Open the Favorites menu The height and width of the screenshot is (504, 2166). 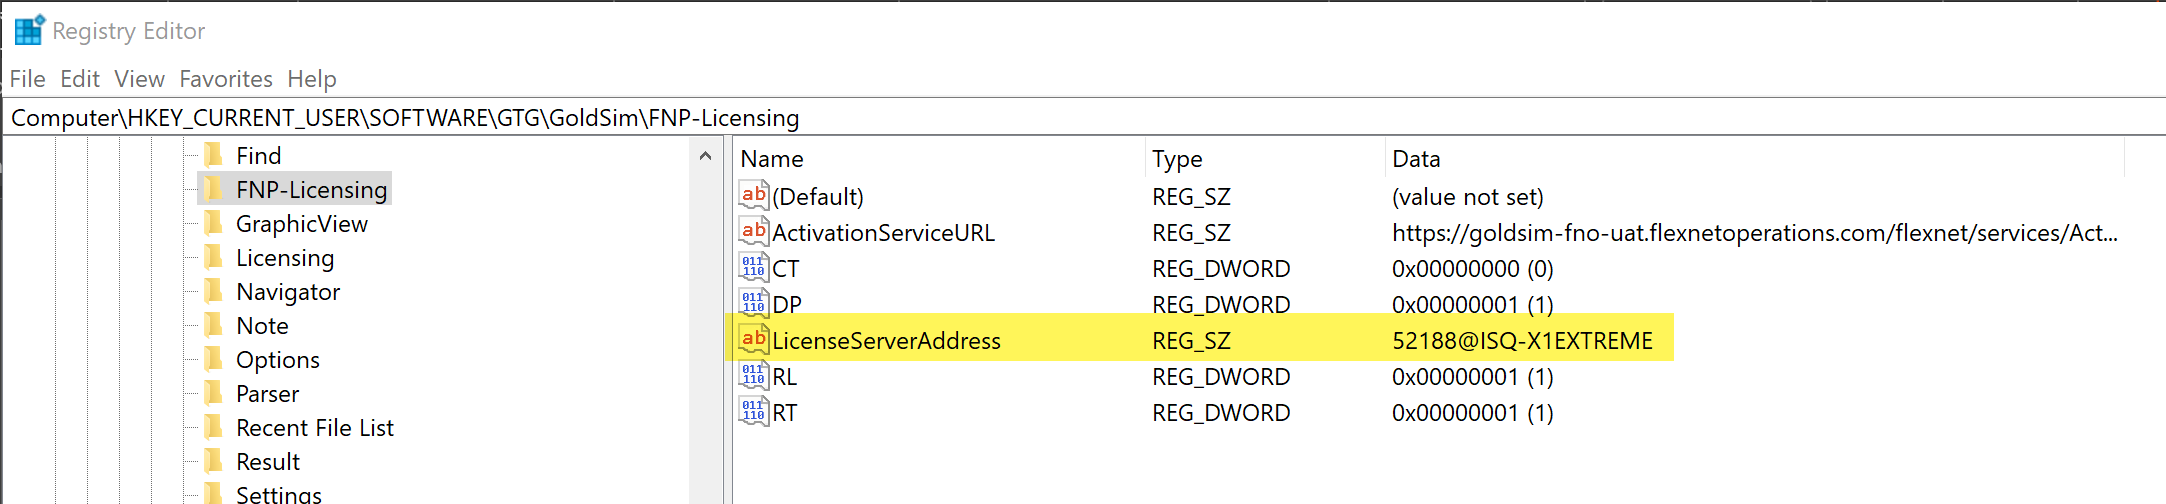click(226, 79)
